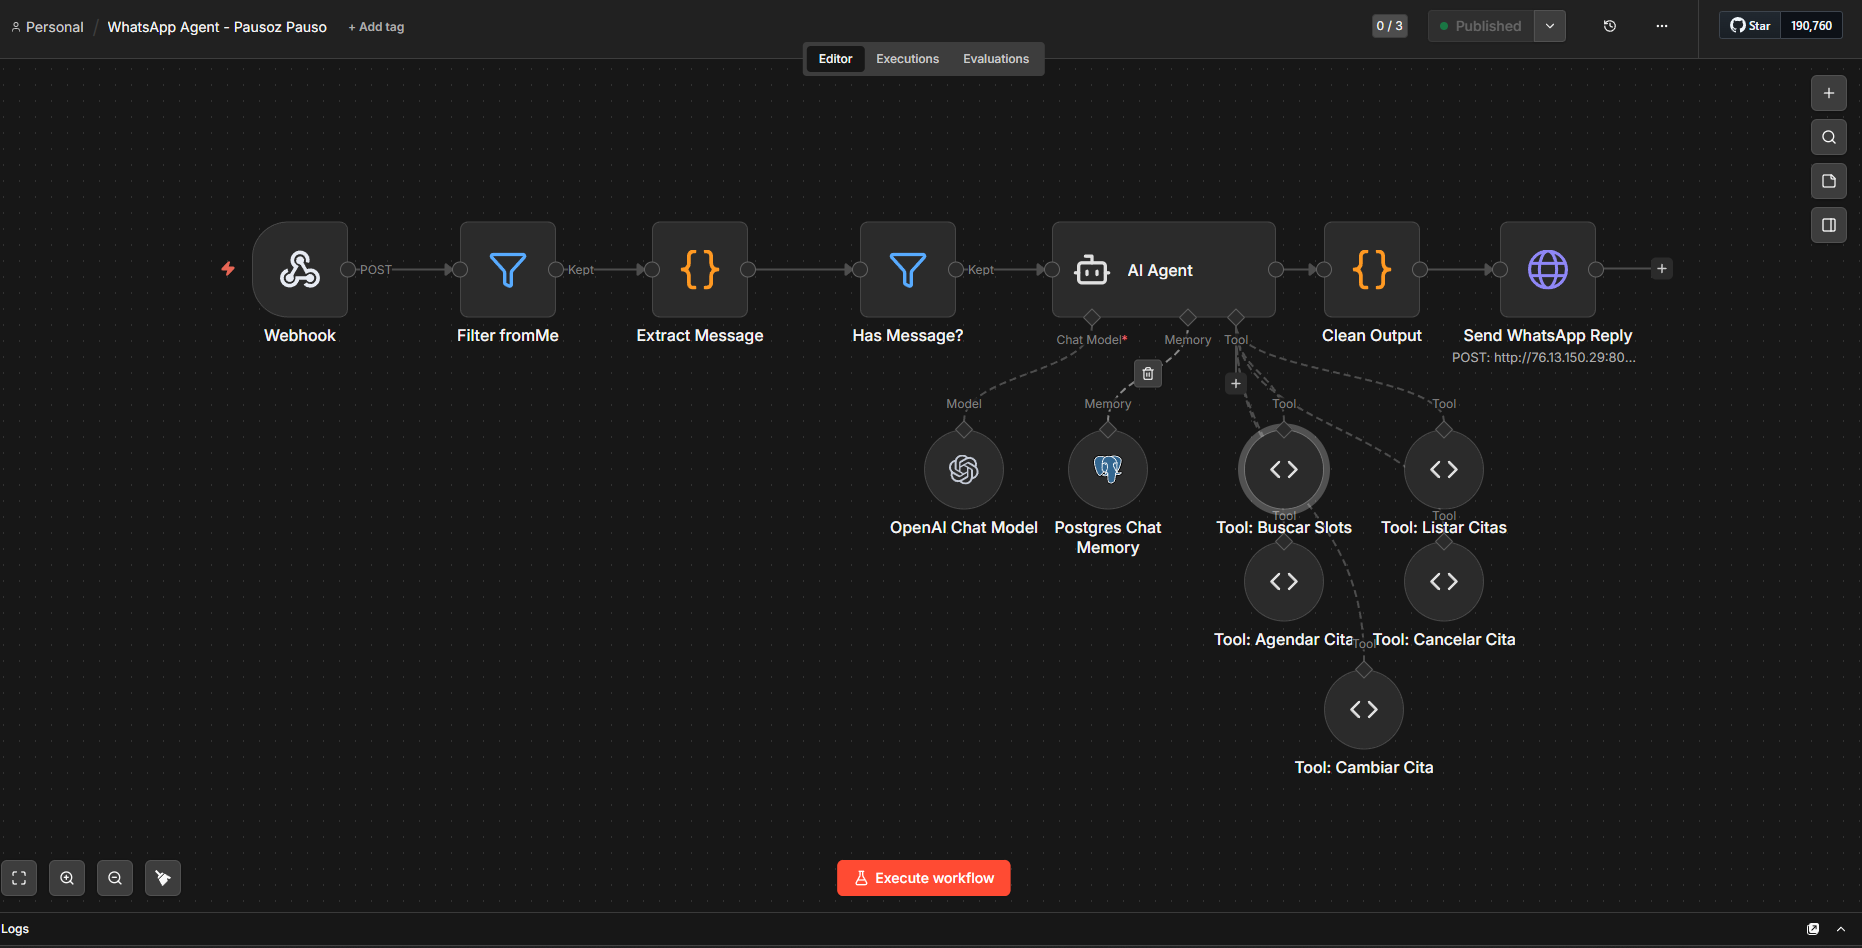
Task: Click the fit-to-view zoom icon
Action: (x=19, y=878)
